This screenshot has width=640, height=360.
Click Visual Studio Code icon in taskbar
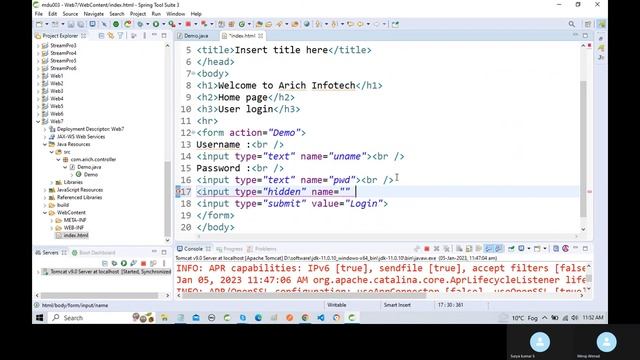[x=321, y=318]
